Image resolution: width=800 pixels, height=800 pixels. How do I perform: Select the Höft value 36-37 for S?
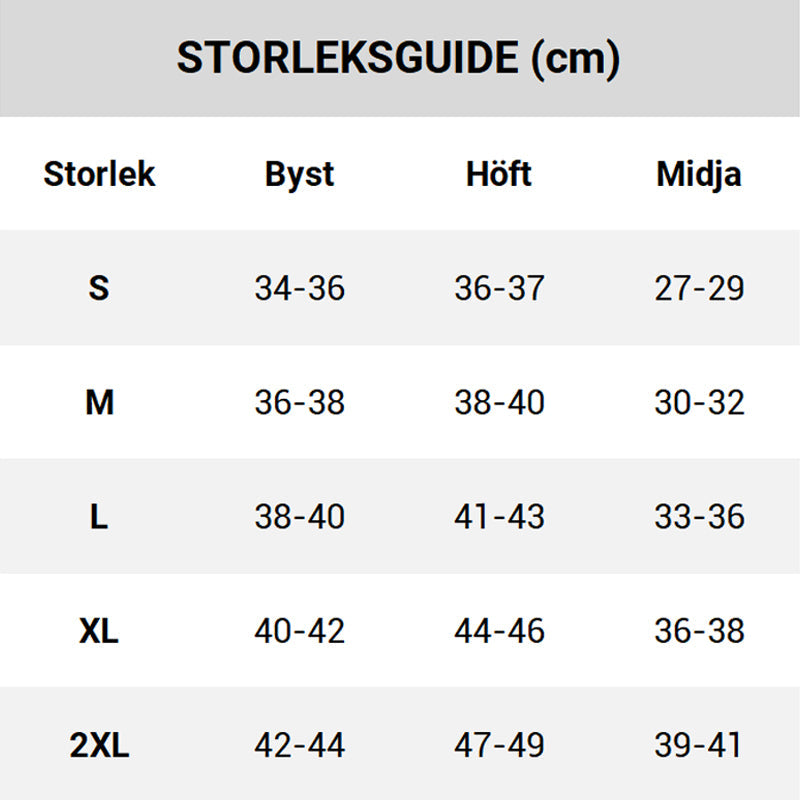coord(499,288)
